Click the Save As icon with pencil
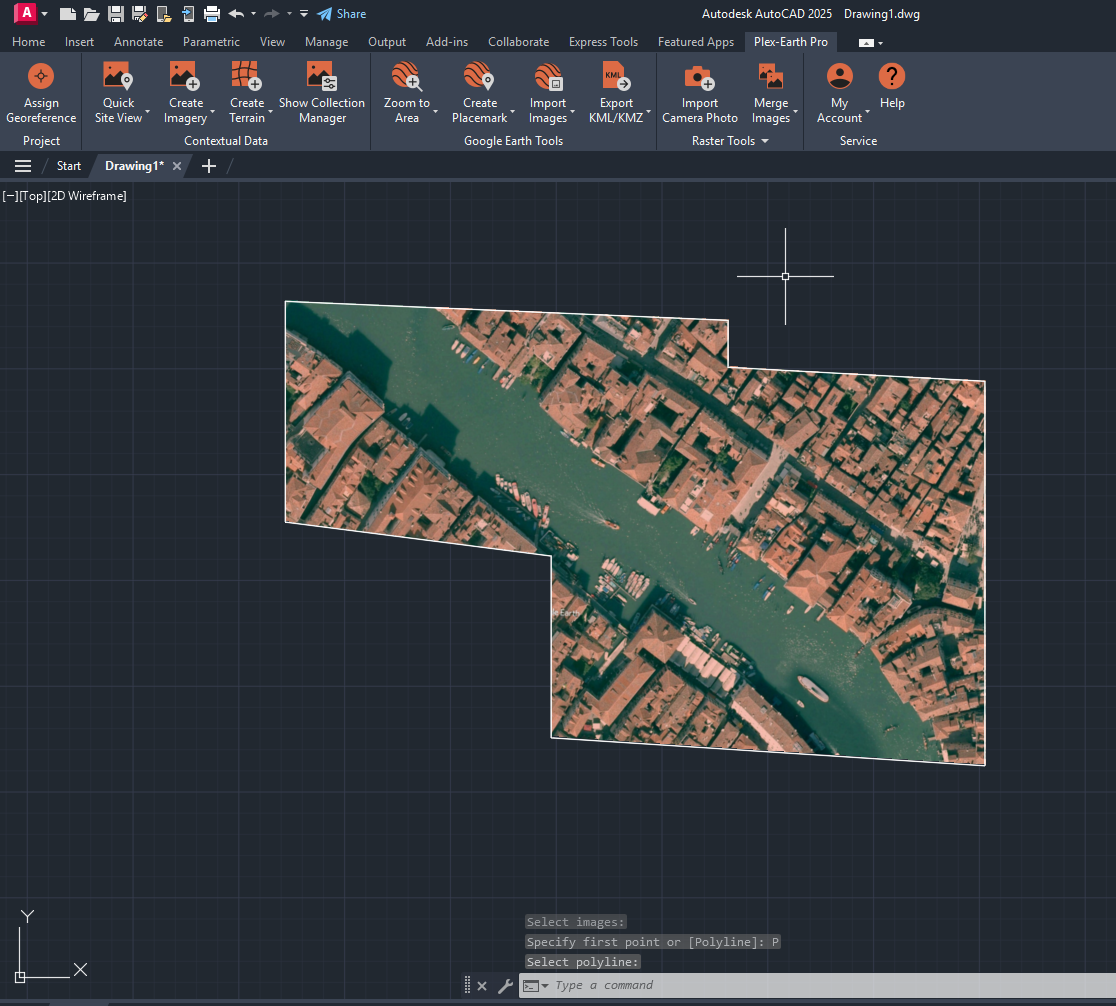This screenshot has width=1116, height=1006. (x=140, y=14)
